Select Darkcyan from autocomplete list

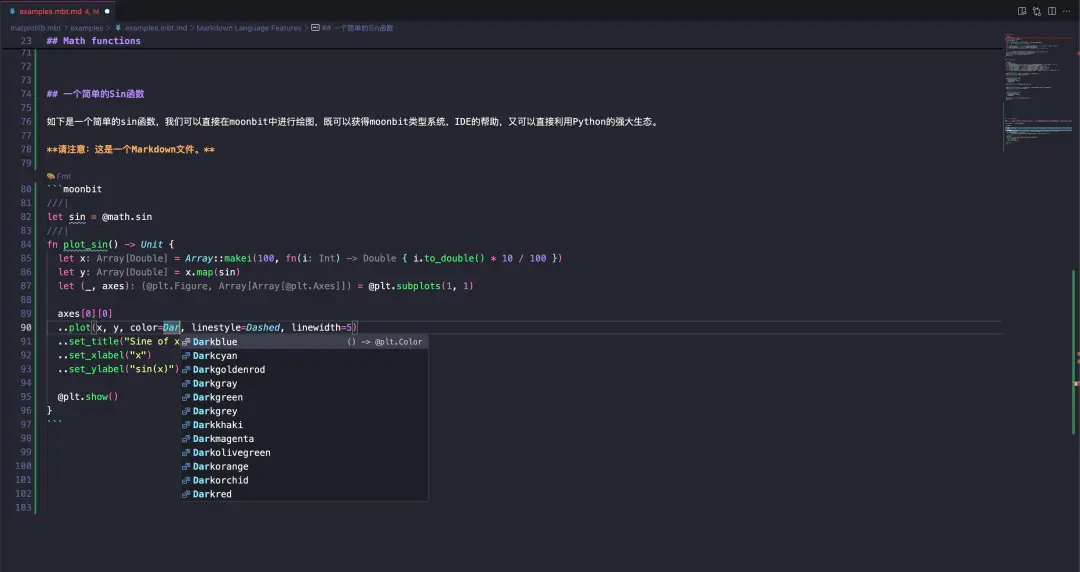304,356
